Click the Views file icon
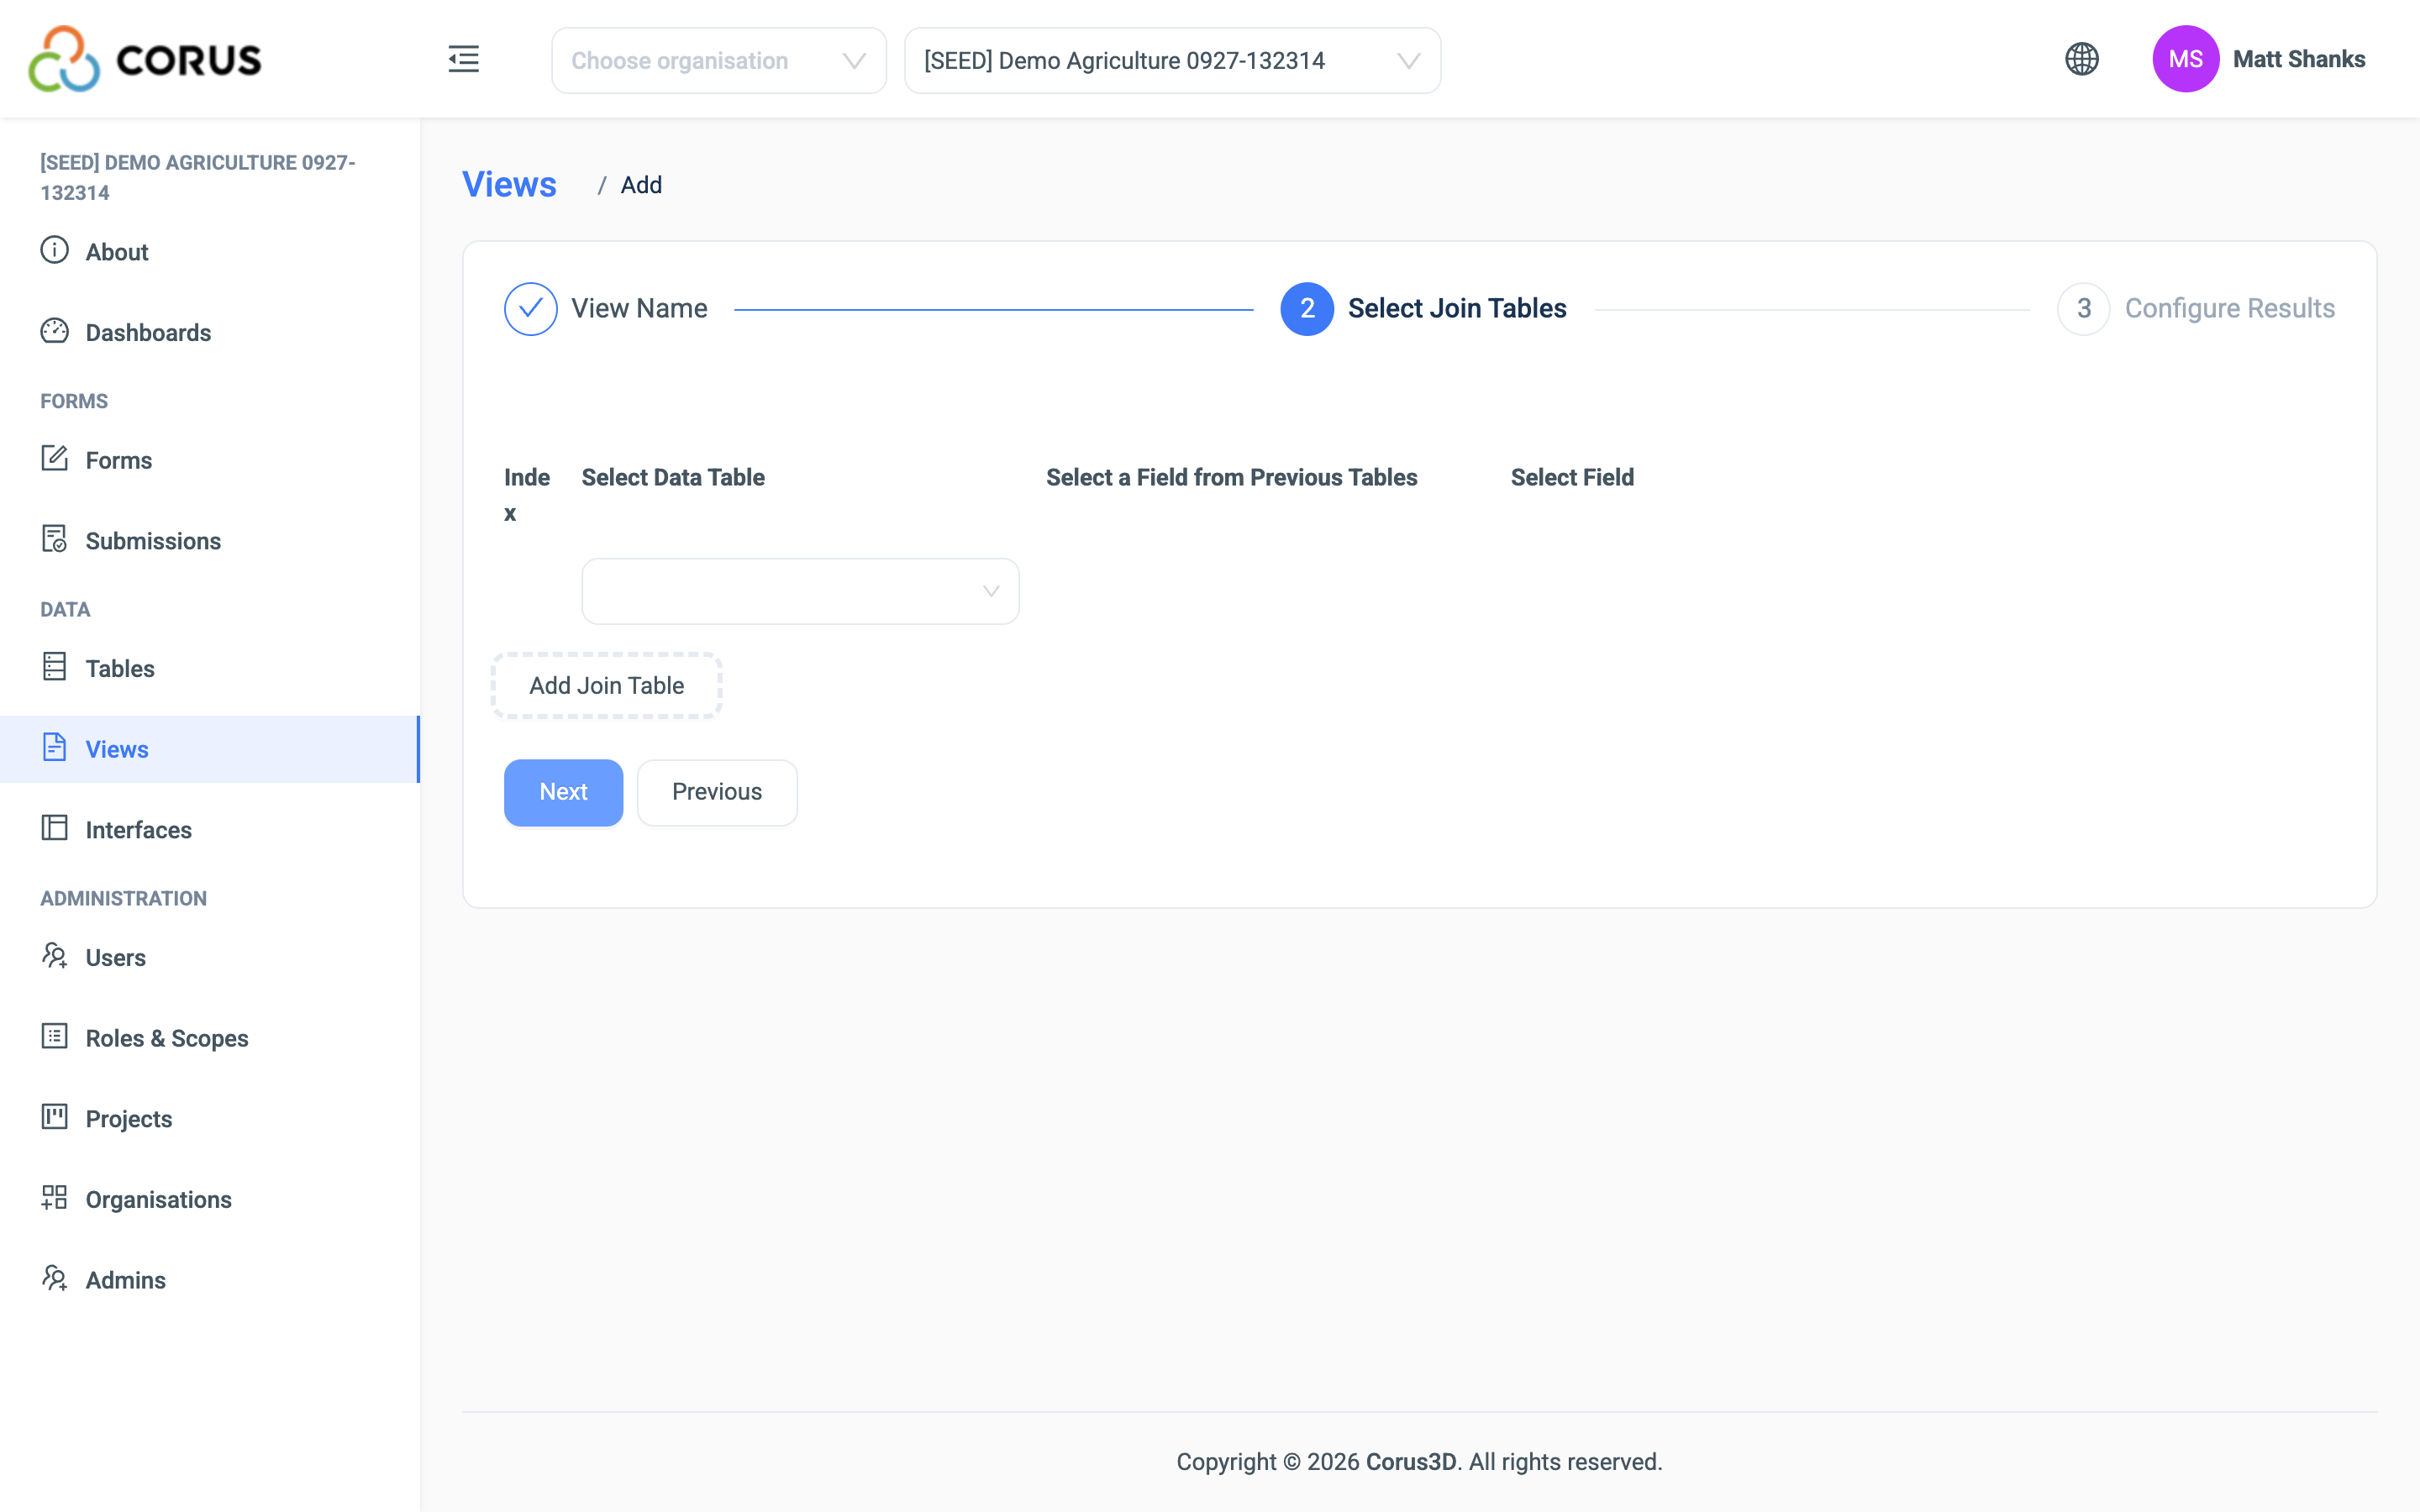This screenshot has height=1512, width=2420. tap(55, 748)
